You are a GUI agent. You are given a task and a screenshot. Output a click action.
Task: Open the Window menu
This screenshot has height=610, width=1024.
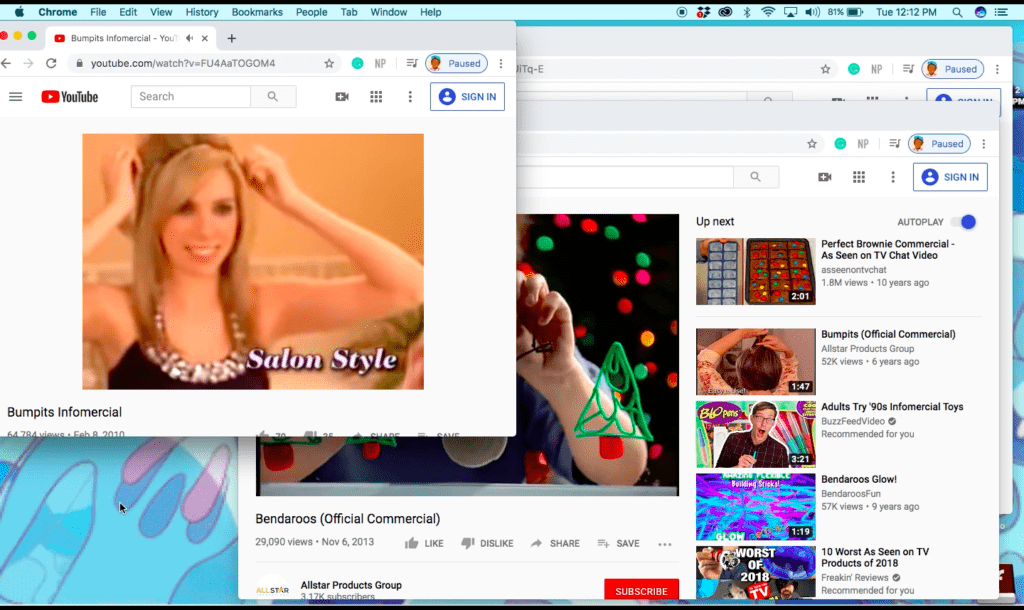click(x=389, y=12)
